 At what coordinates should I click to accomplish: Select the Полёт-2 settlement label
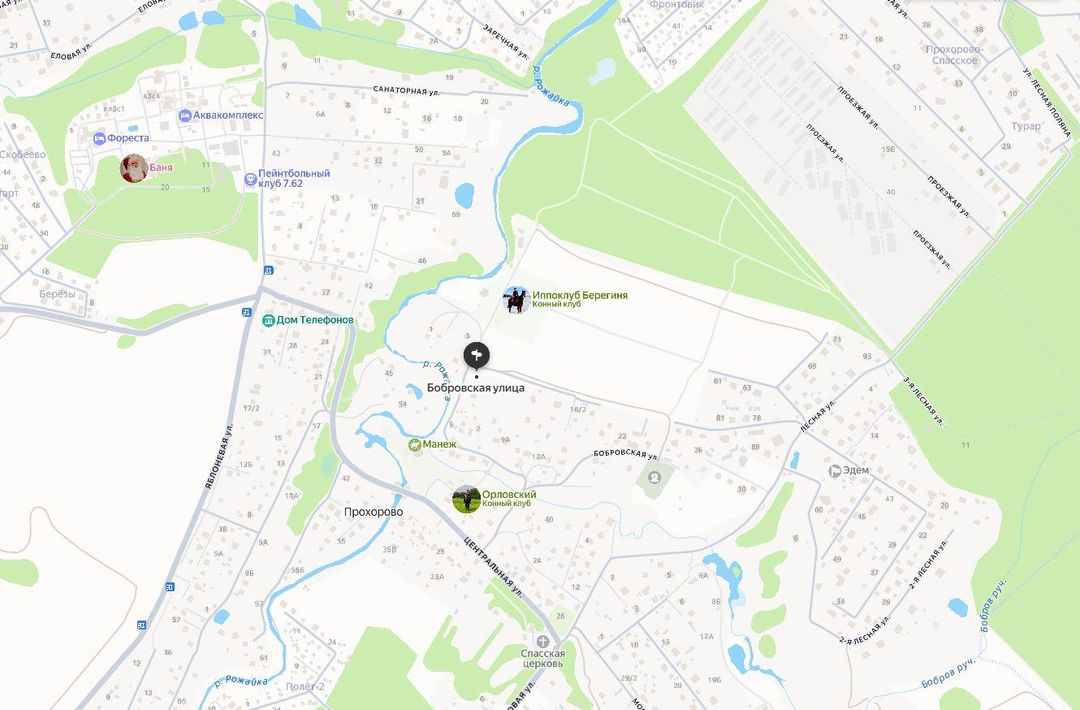[304, 687]
